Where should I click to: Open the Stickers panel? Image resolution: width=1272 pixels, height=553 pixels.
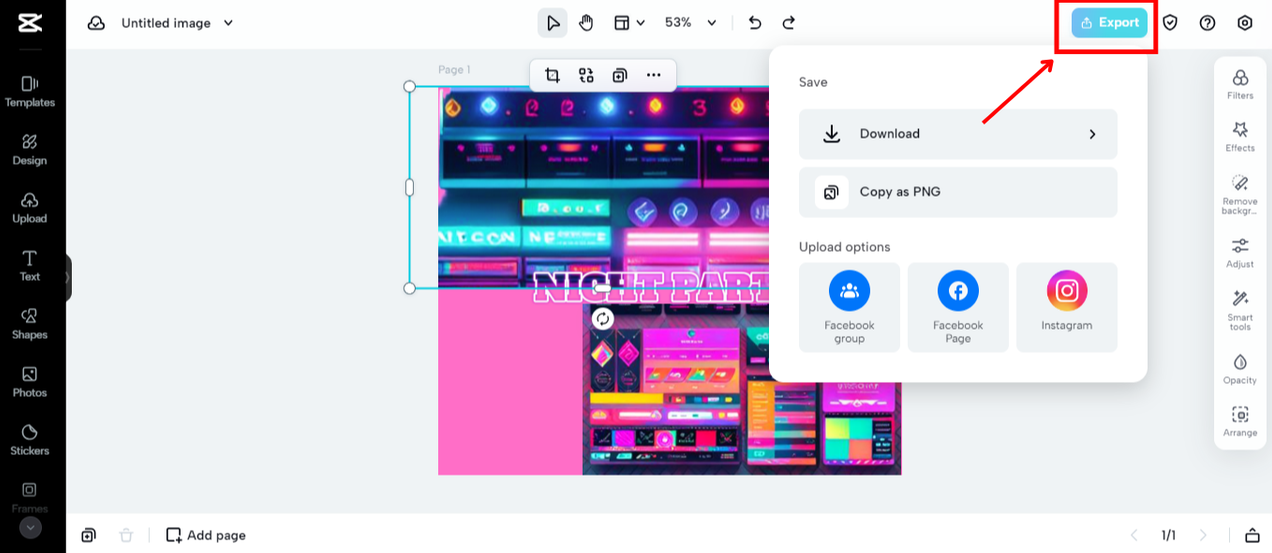coord(30,440)
